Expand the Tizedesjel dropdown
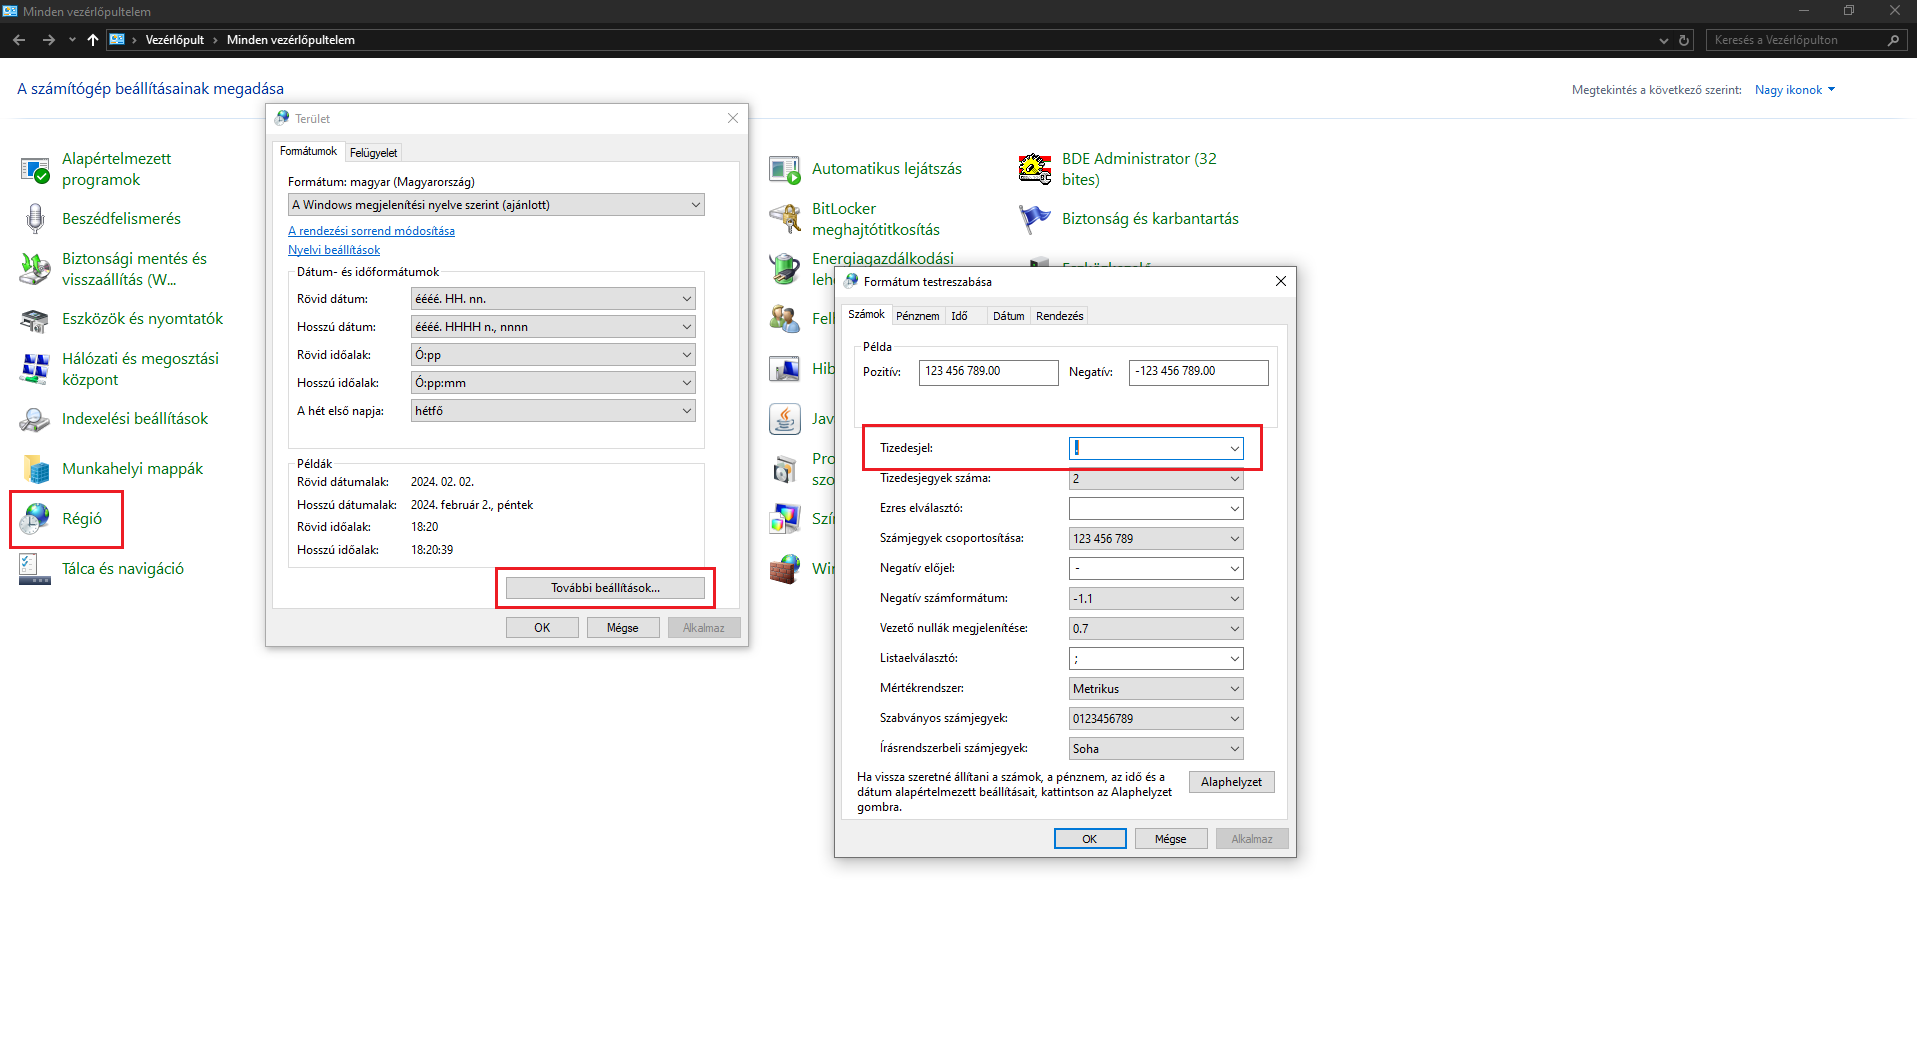Screen dimensions: 1917x1040 (1234, 449)
